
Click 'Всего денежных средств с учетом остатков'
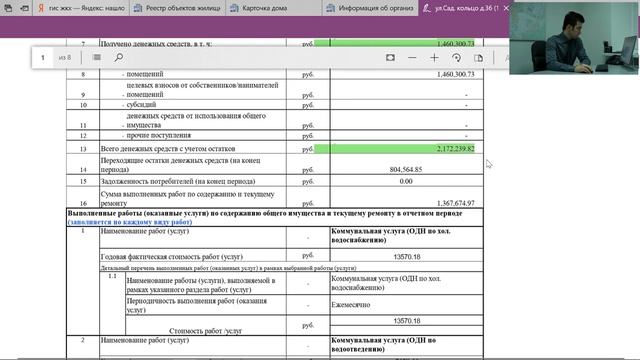point(168,149)
